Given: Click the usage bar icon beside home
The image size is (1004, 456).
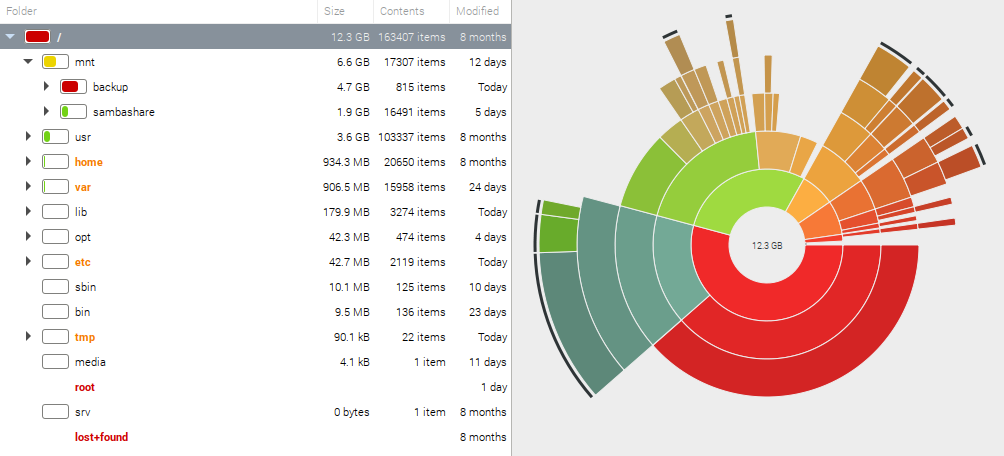Looking at the screenshot, I should click(x=55, y=162).
